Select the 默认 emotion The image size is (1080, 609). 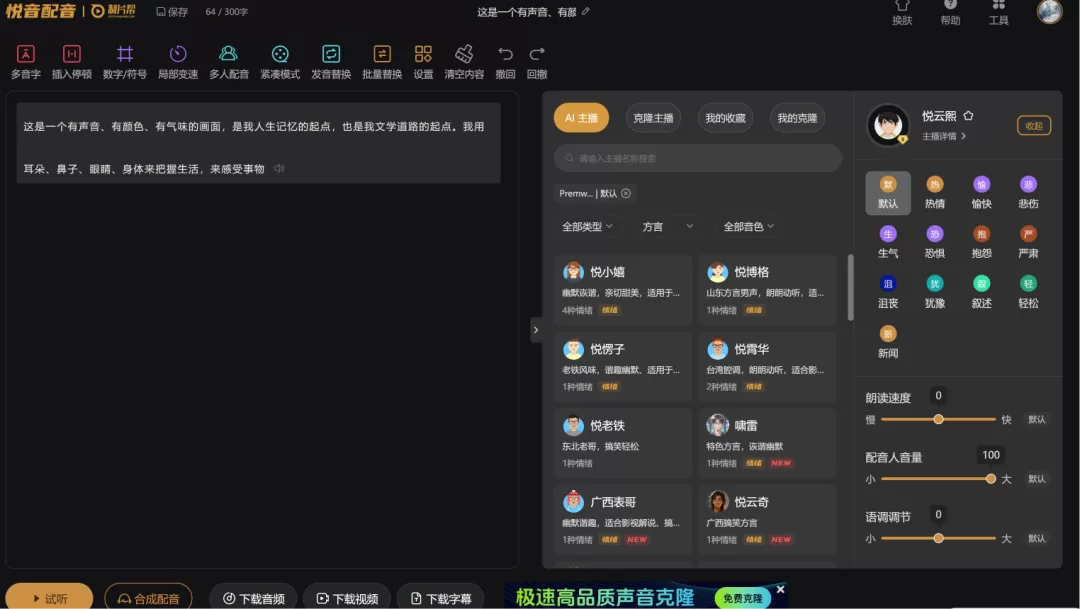pyautogui.click(x=888, y=193)
